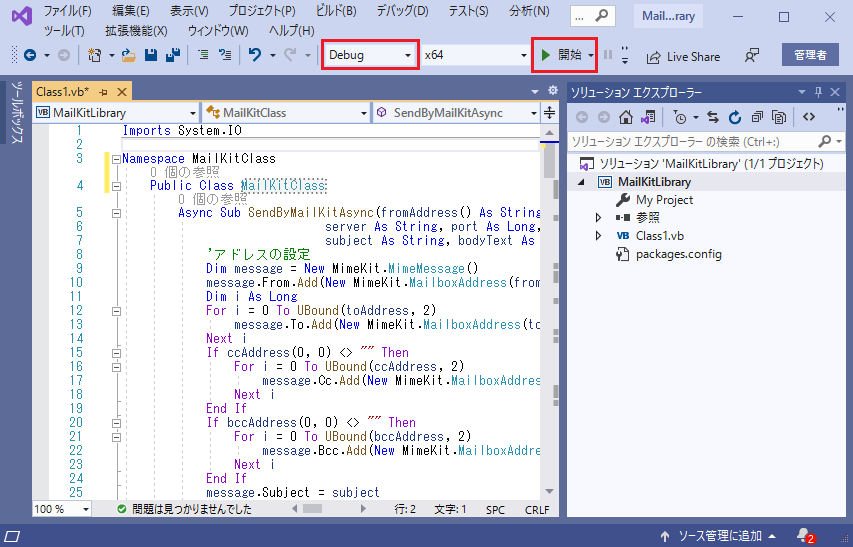The width and height of the screenshot is (853, 547).
Task: Collapse the Async Sub SendByMailKitAsync block
Action: coord(116,213)
